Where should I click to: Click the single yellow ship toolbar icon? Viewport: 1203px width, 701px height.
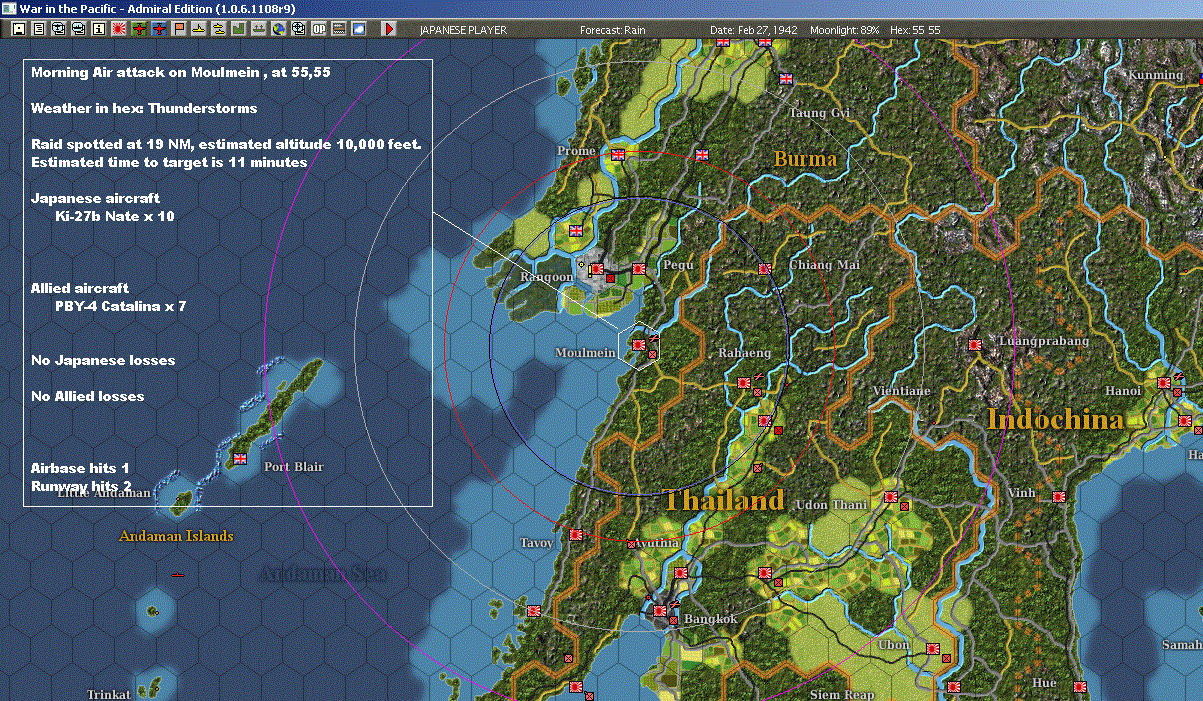tap(199, 29)
